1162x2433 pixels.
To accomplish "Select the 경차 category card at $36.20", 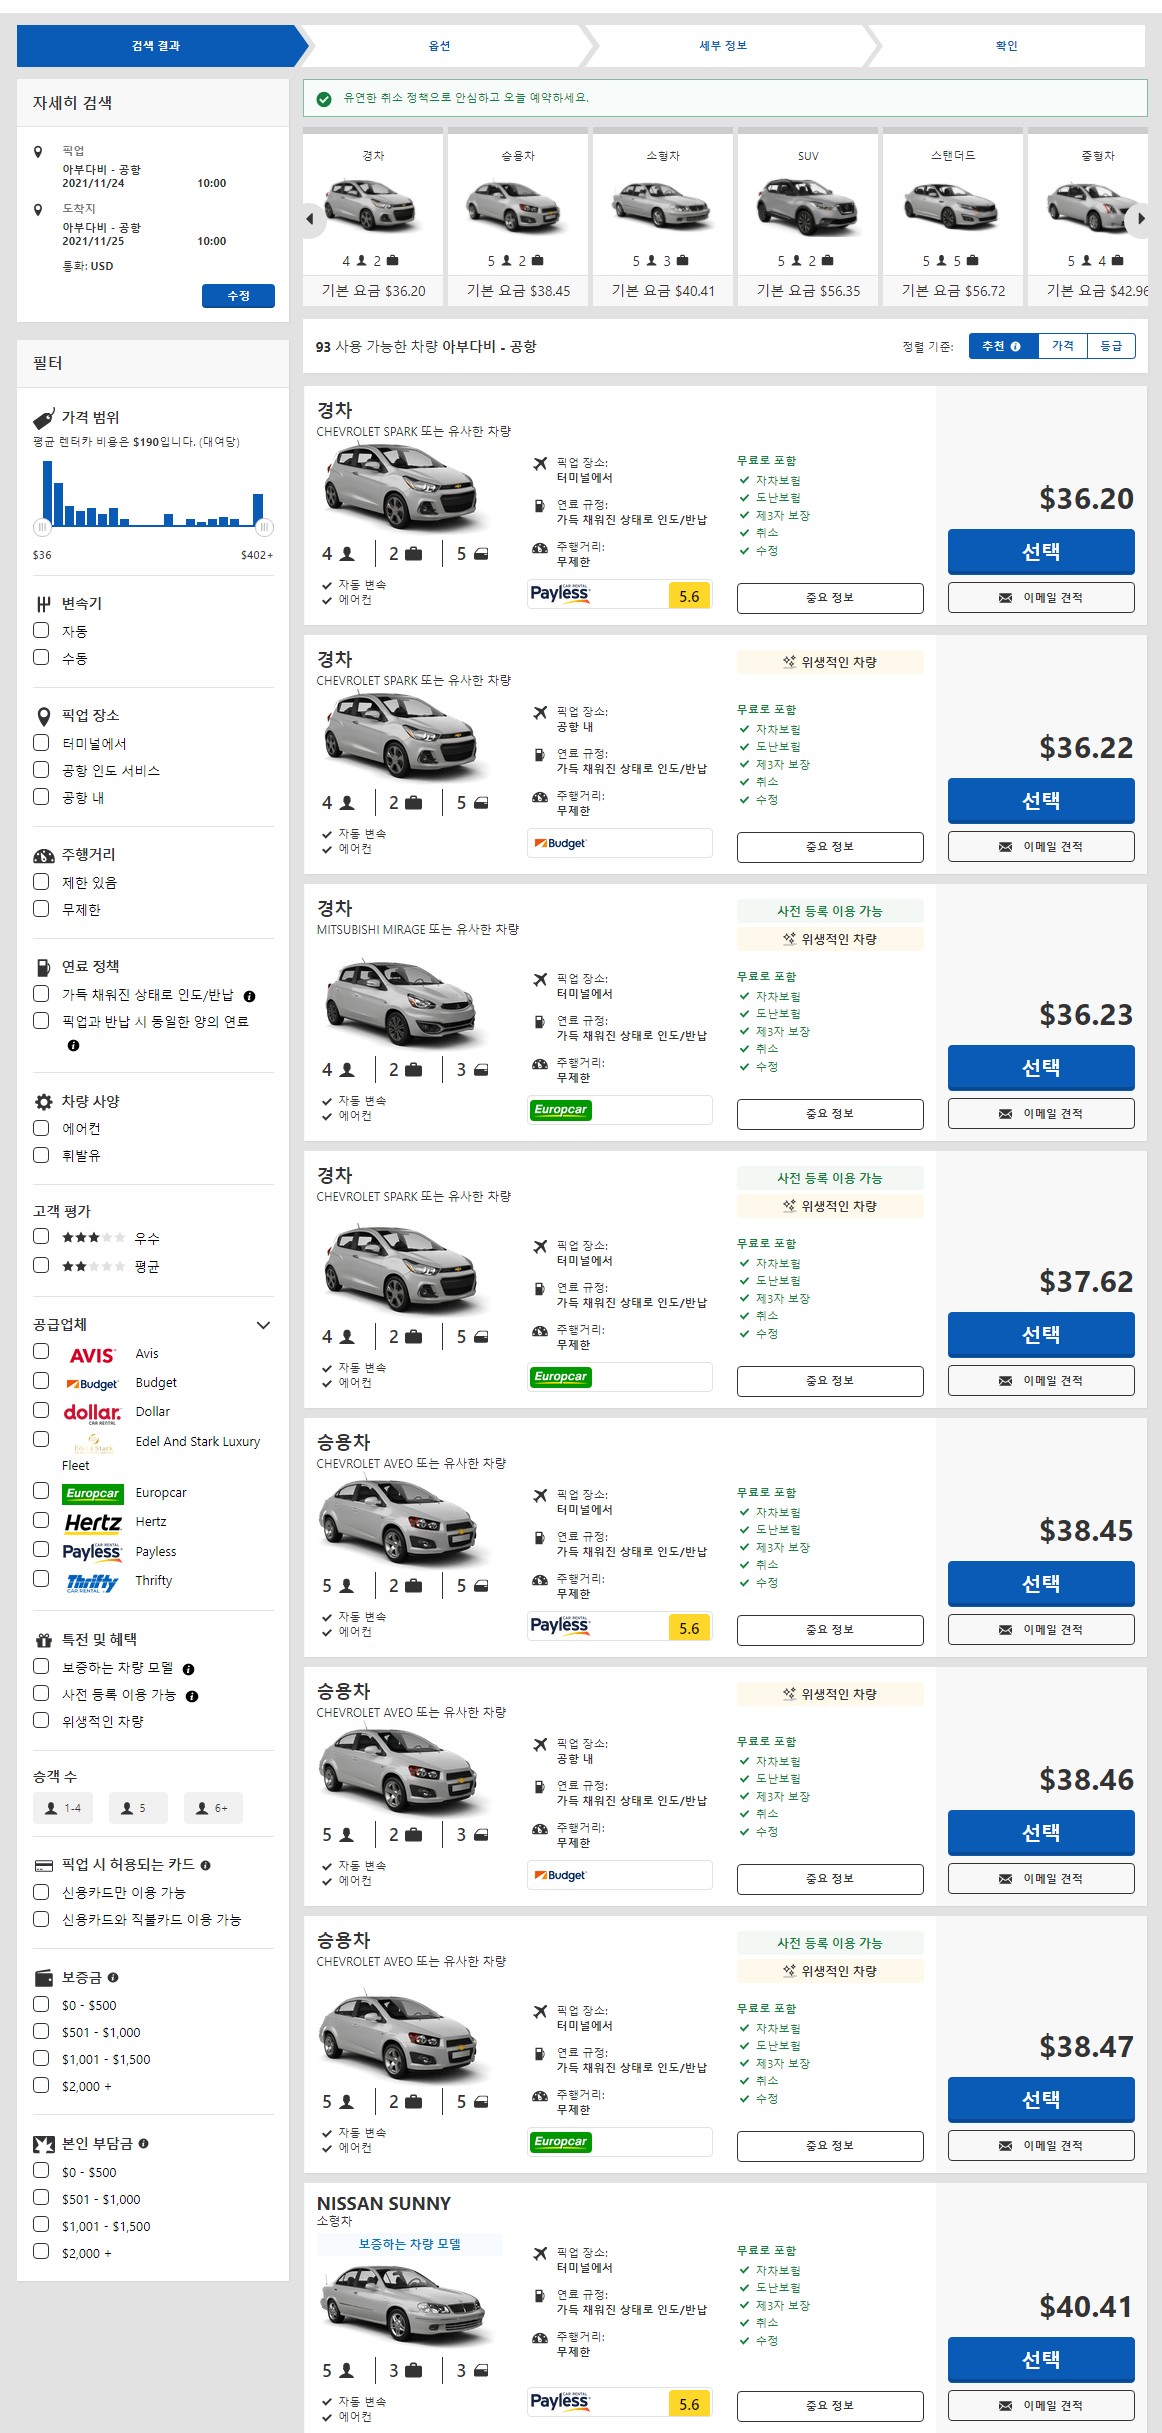I will click(373, 218).
